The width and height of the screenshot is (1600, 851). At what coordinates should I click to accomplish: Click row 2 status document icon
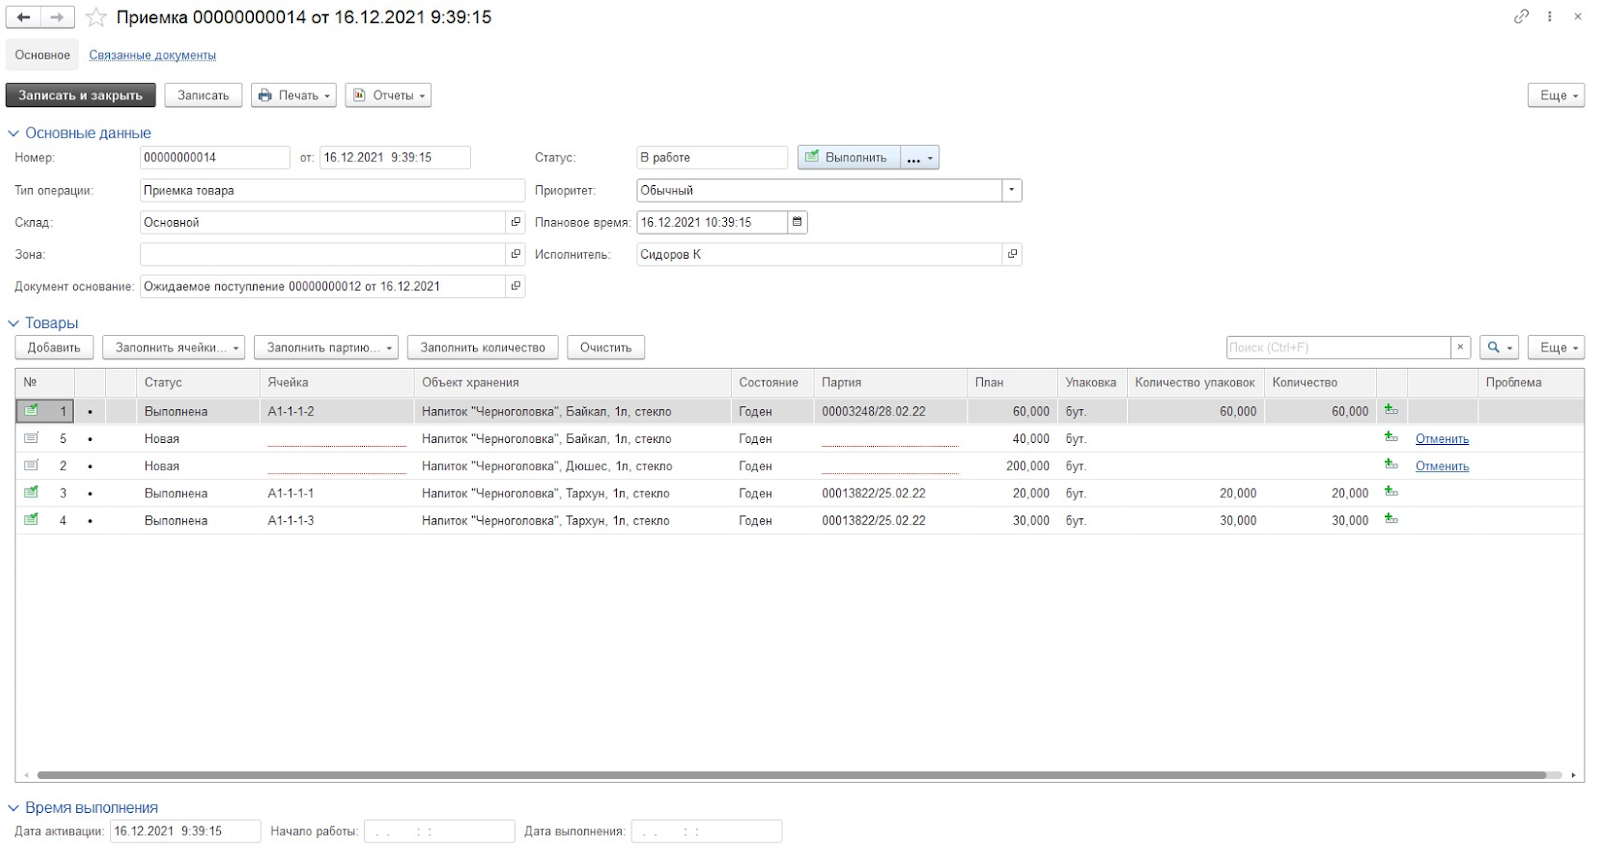point(31,465)
